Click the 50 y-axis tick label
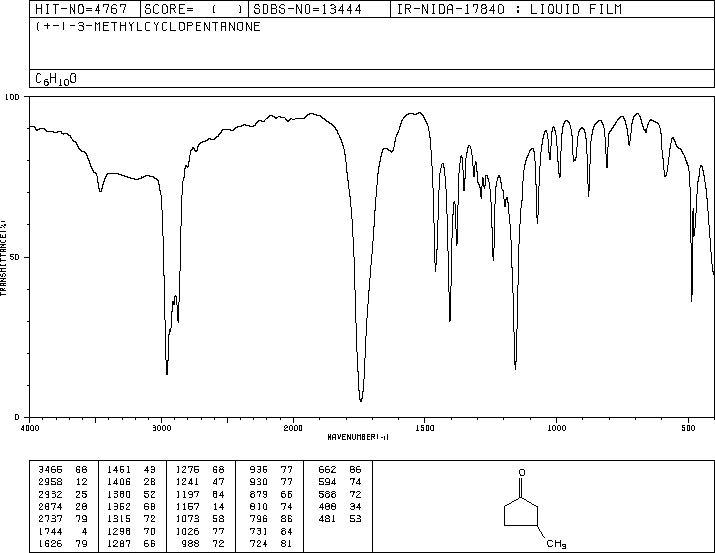 click(15, 257)
